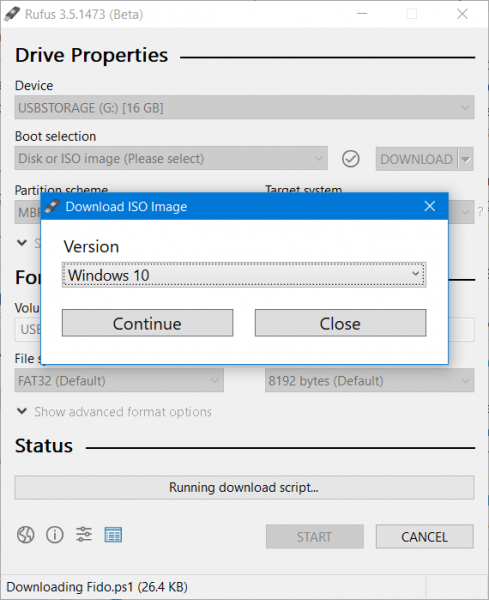Image resolution: width=489 pixels, height=600 pixels.
Task: Click the Running download script progress bar
Action: point(244,488)
